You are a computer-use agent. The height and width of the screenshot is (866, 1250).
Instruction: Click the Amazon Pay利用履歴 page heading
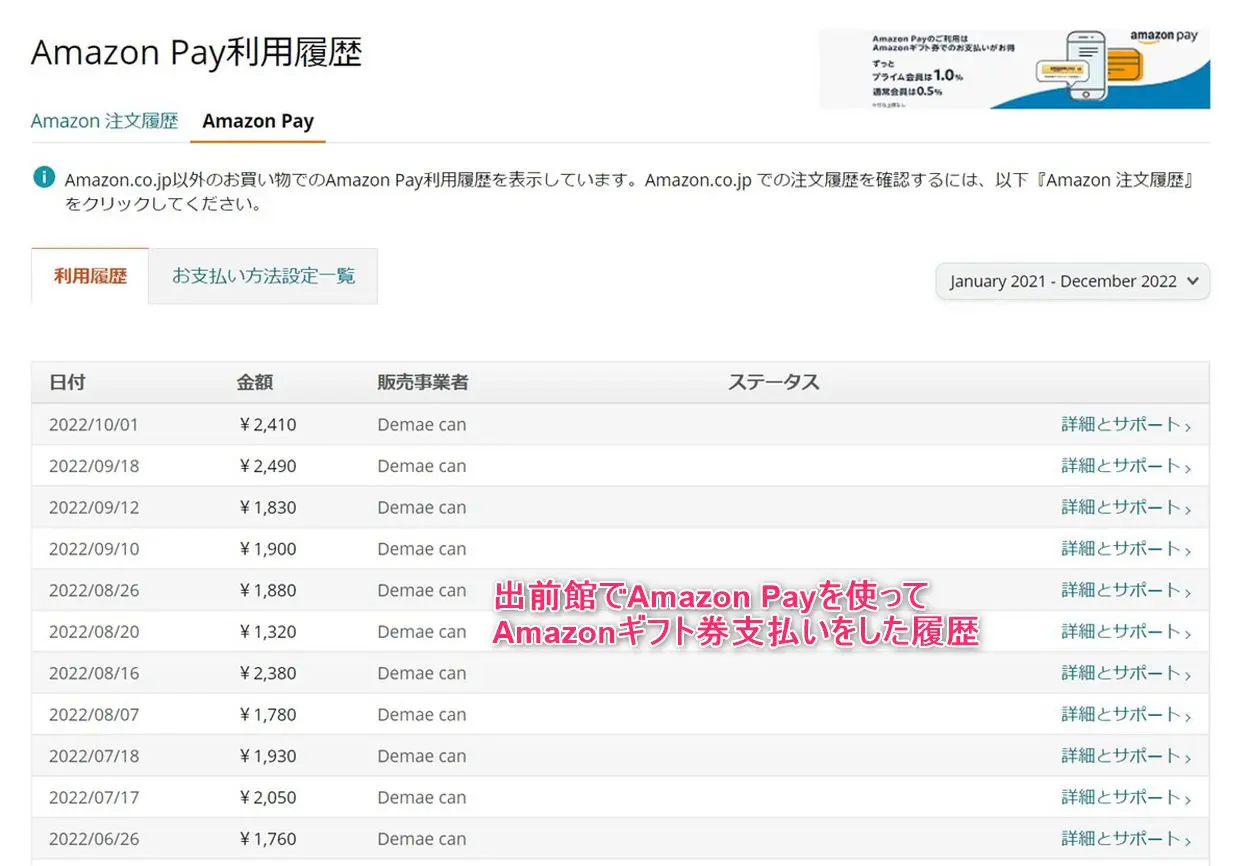(196, 53)
